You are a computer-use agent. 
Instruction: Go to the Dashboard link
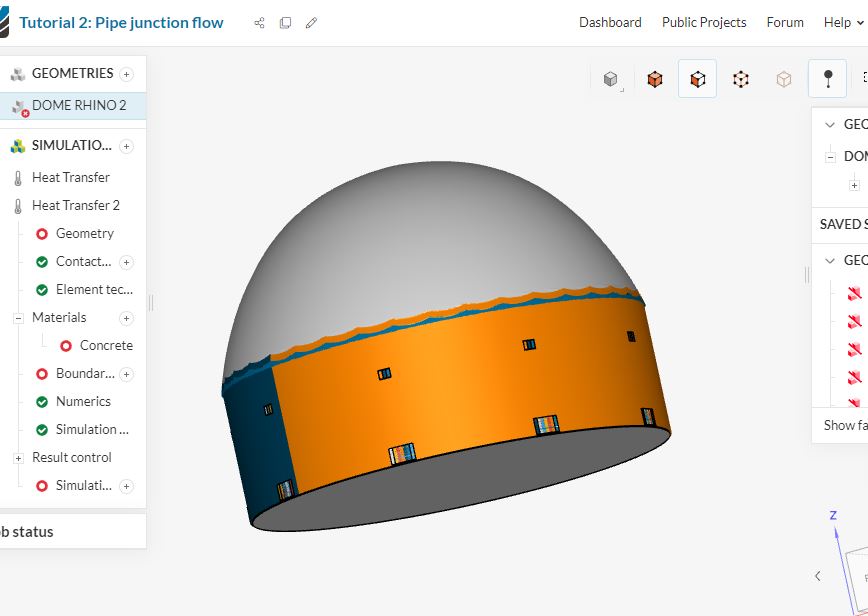coord(610,22)
